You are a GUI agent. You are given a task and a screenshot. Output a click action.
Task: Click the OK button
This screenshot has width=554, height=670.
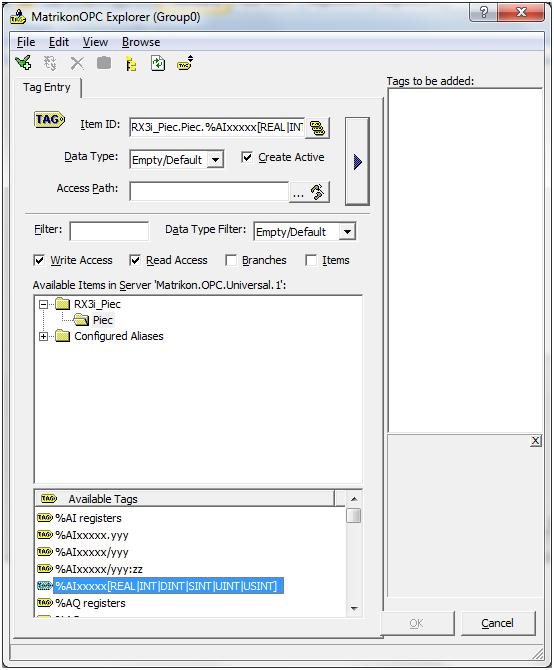point(416,623)
